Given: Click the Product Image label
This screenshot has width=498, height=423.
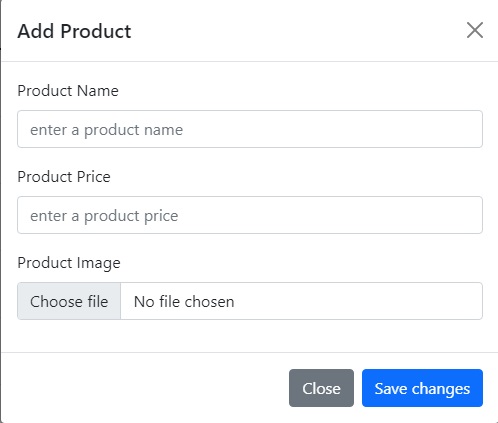Looking at the screenshot, I should point(69,263).
